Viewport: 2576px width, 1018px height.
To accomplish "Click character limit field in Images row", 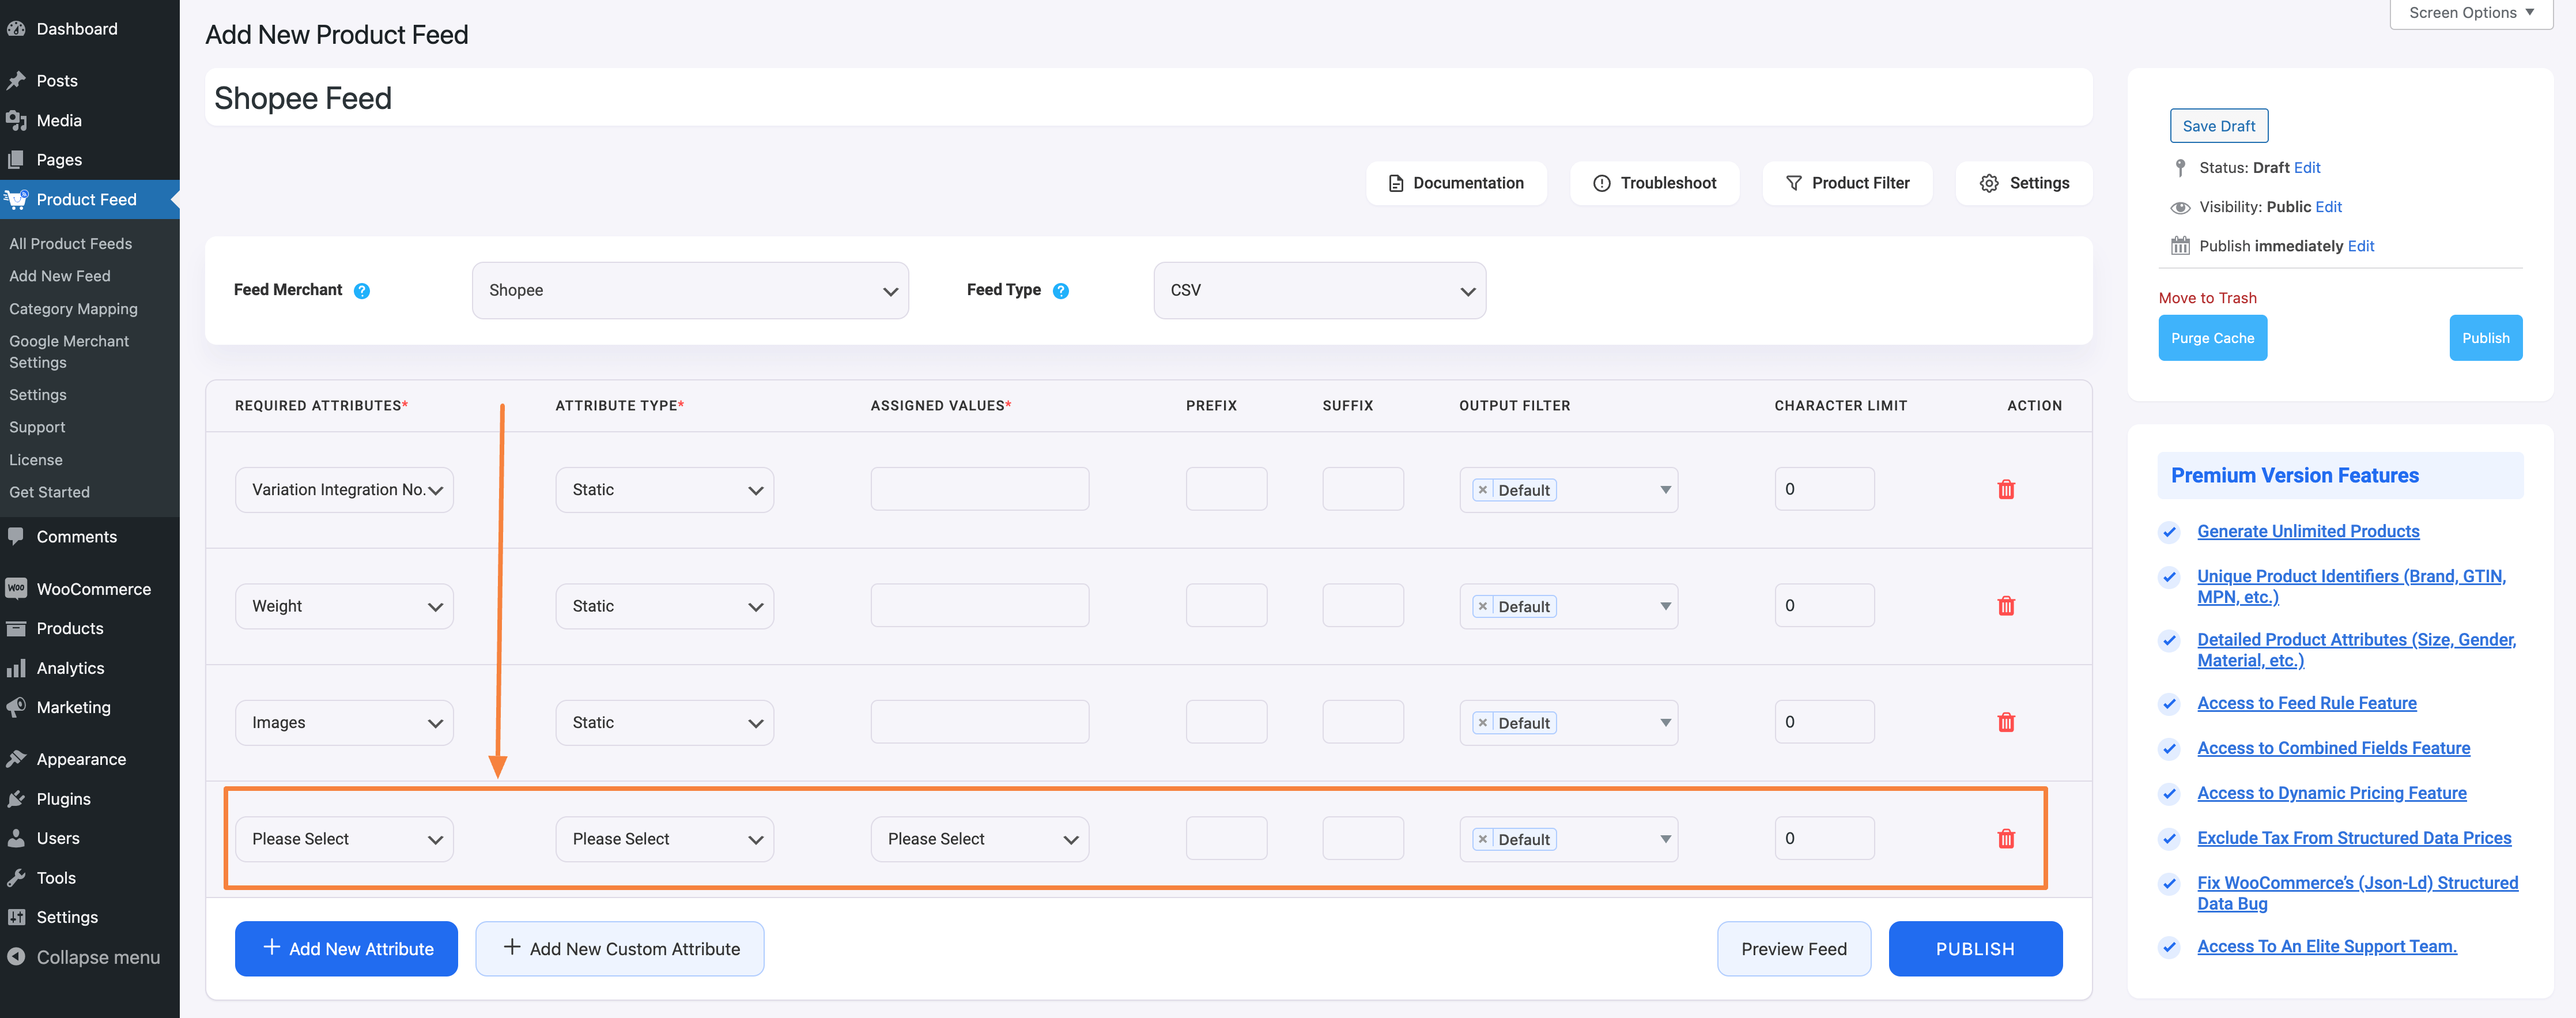I will [x=1824, y=722].
